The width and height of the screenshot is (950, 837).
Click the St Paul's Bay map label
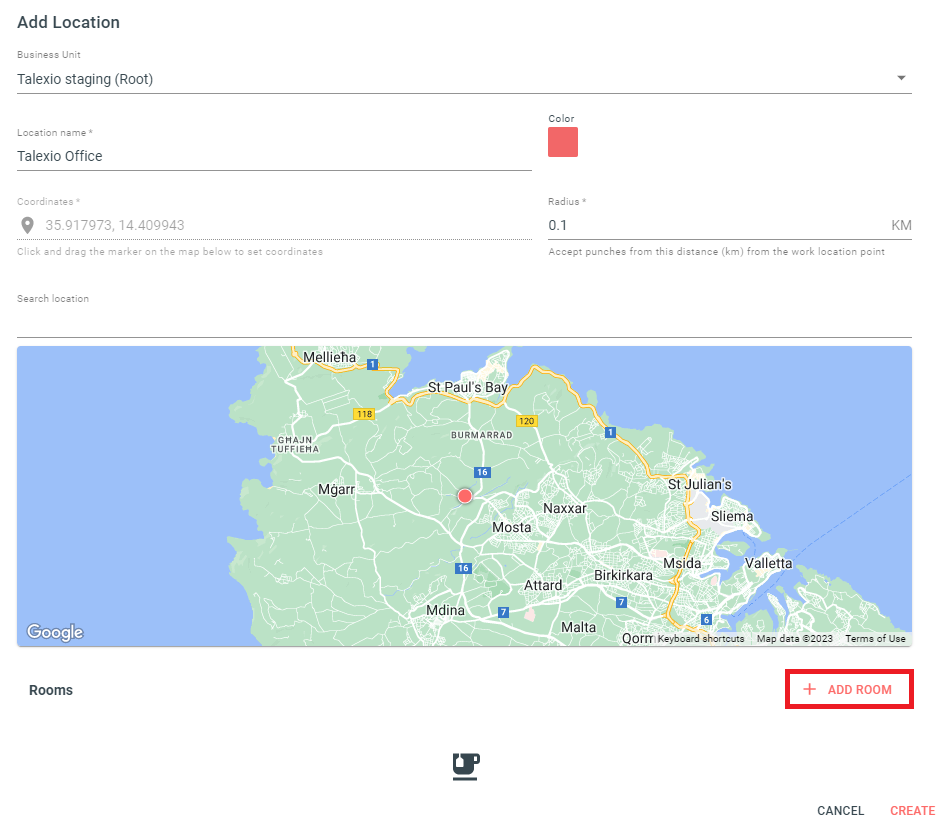[467, 387]
